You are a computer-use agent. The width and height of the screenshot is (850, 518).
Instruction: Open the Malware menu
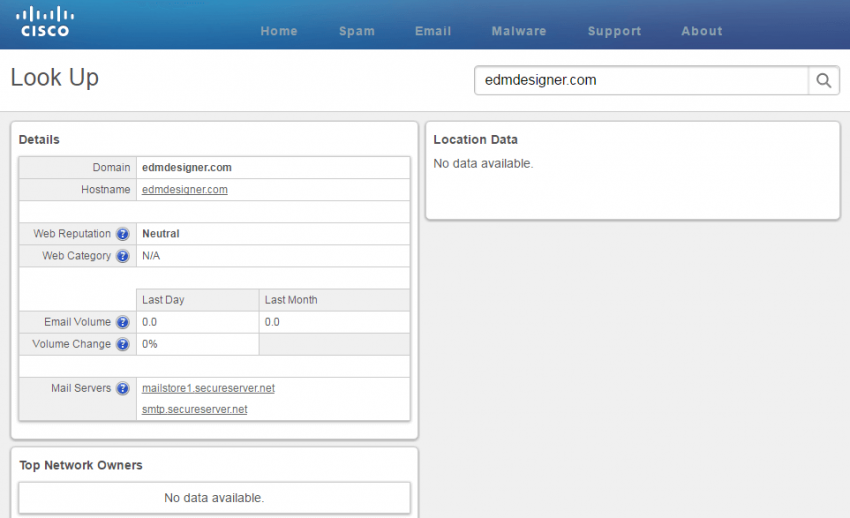tap(519, 31)
